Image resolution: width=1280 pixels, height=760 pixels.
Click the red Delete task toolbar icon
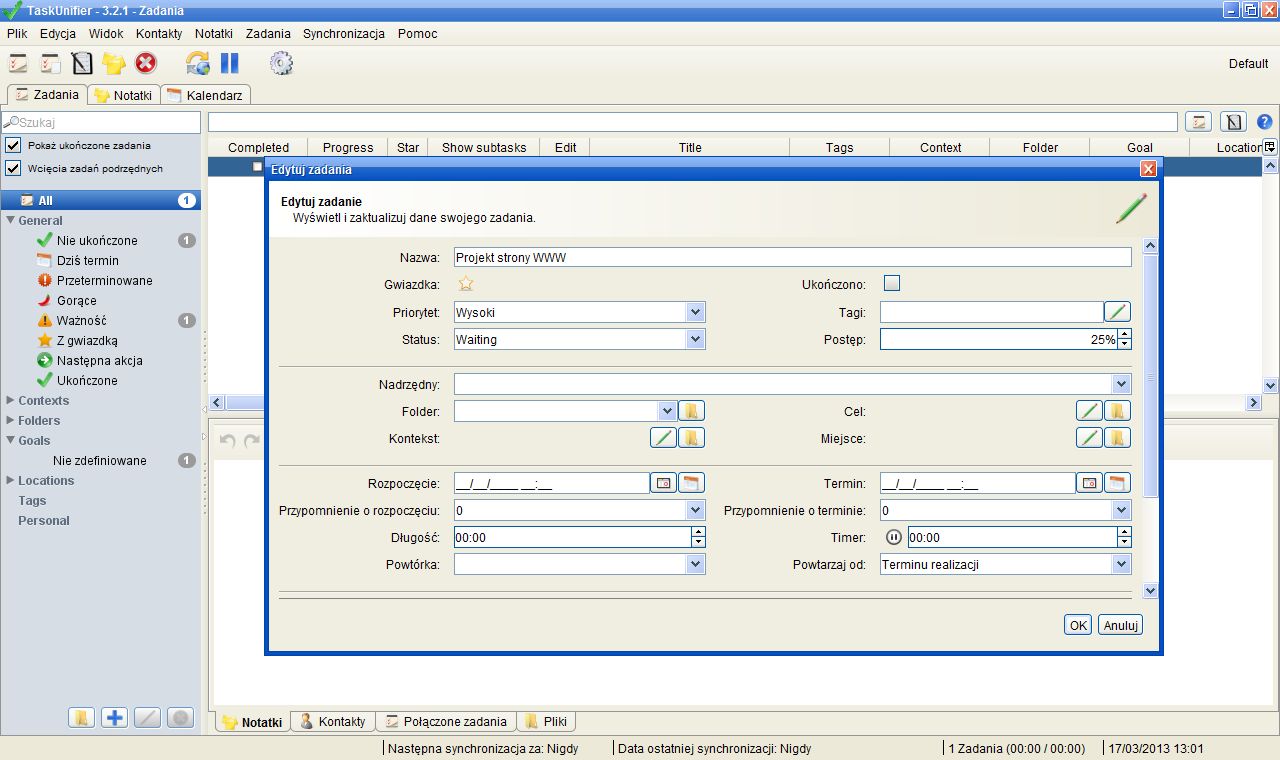click(144, 62)
